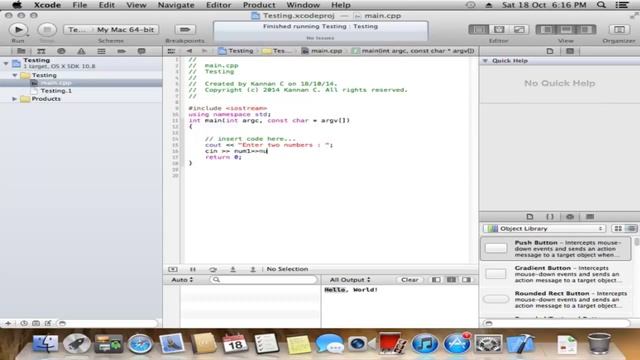
Task: Open Object library tab
Action: [570, 217]
